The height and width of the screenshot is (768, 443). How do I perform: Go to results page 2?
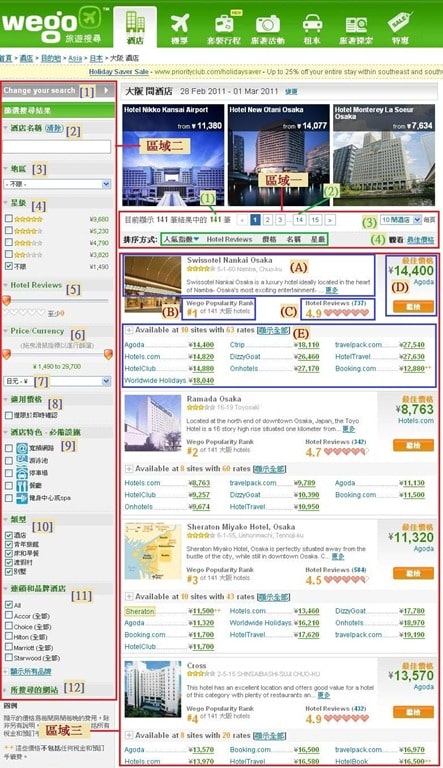coord(268,220)
